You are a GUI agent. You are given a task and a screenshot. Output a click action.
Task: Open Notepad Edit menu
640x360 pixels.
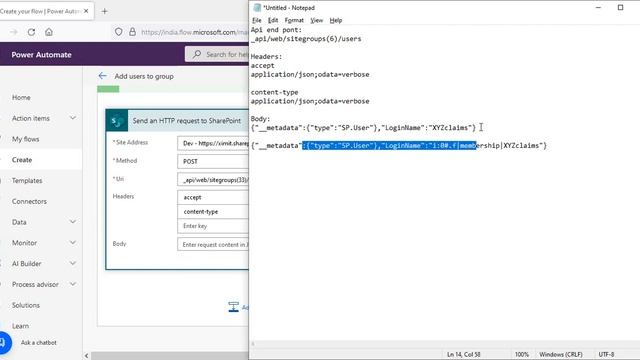pyautogui.click(x=273, y=20)
